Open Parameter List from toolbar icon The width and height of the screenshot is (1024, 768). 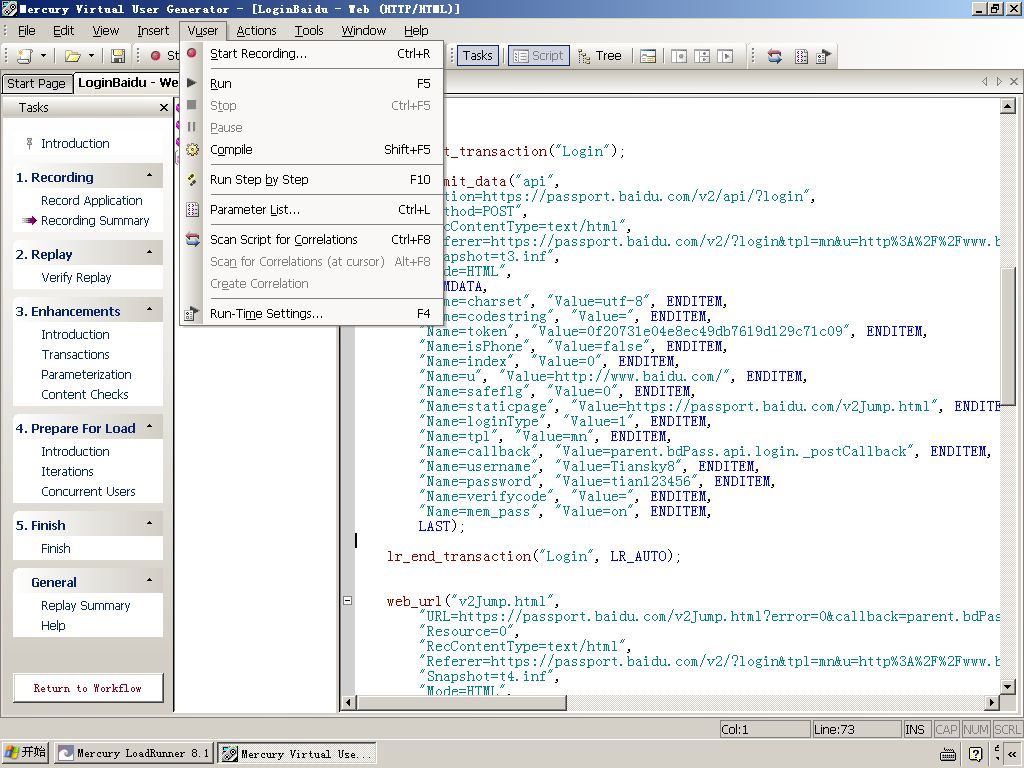(801, 57)
